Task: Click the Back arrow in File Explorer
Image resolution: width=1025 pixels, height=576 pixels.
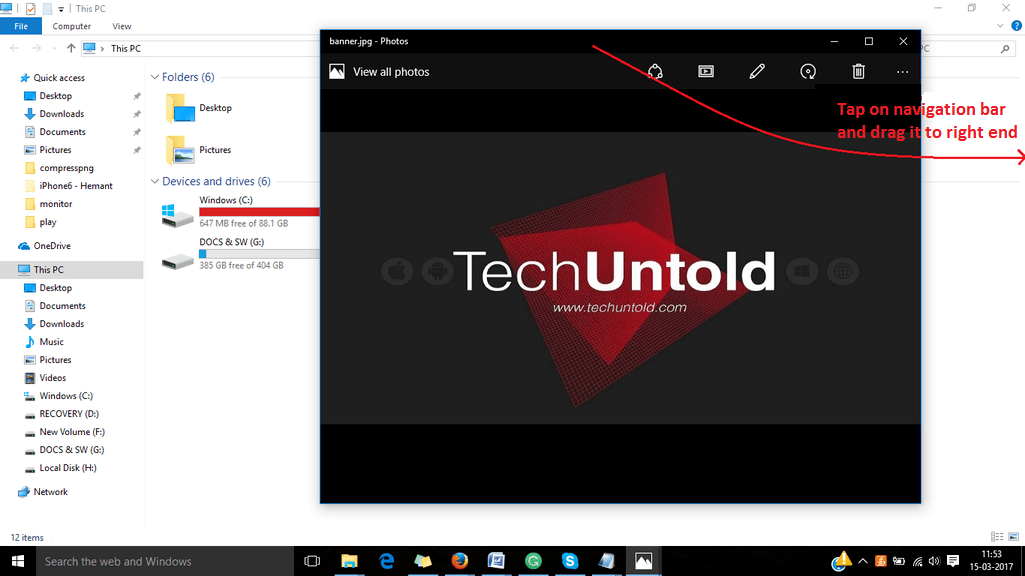Action: (x=15, y=48)
